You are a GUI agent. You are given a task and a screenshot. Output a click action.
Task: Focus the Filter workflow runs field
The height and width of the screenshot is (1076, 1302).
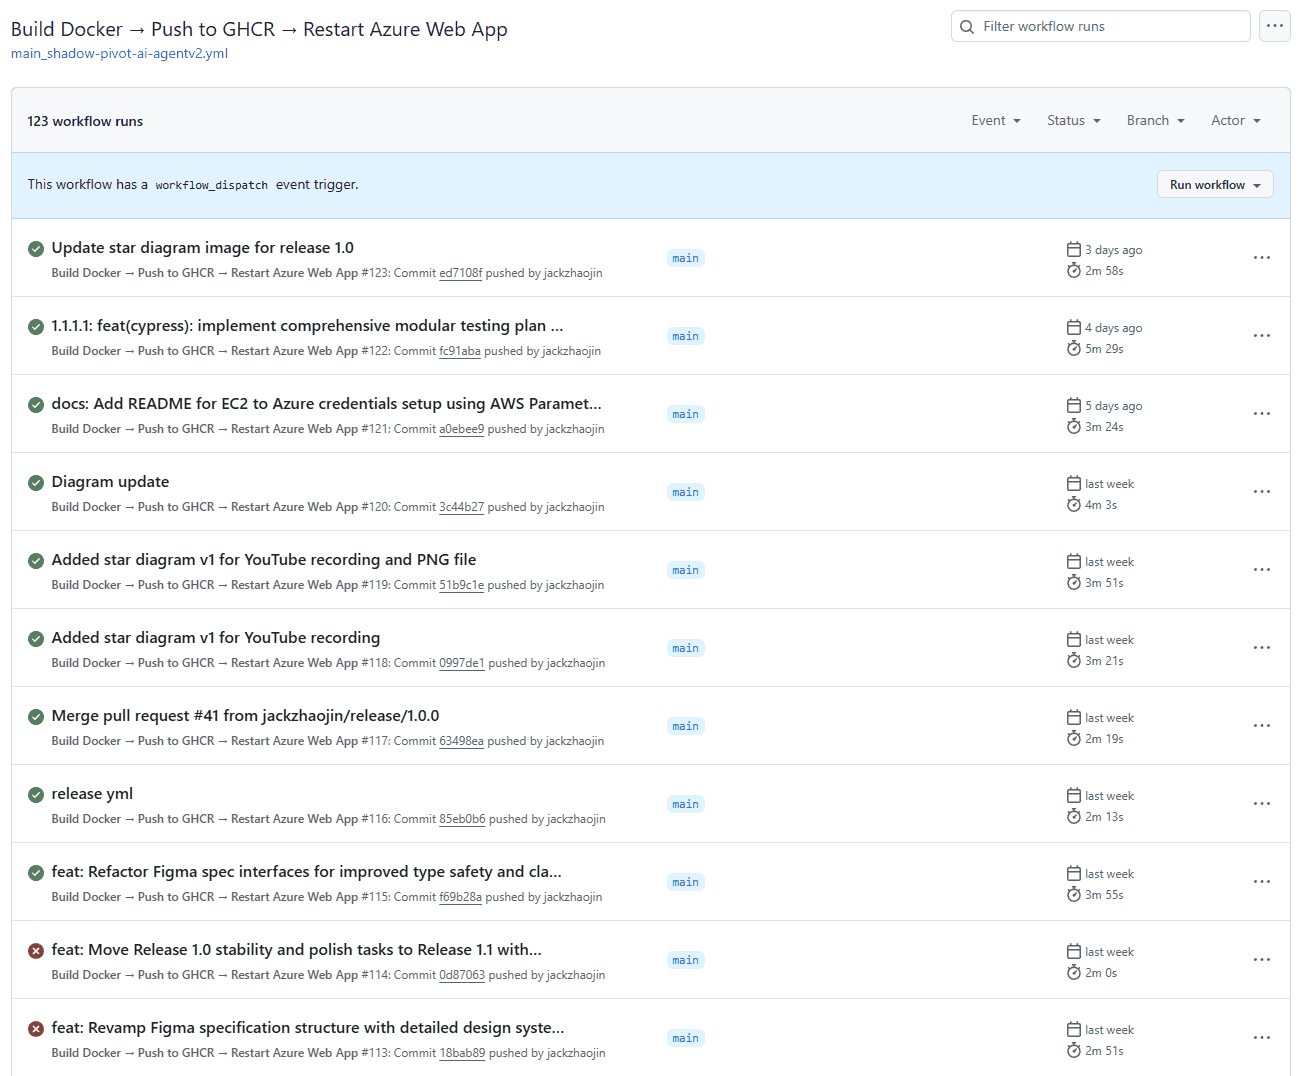tap(1100, 26)
